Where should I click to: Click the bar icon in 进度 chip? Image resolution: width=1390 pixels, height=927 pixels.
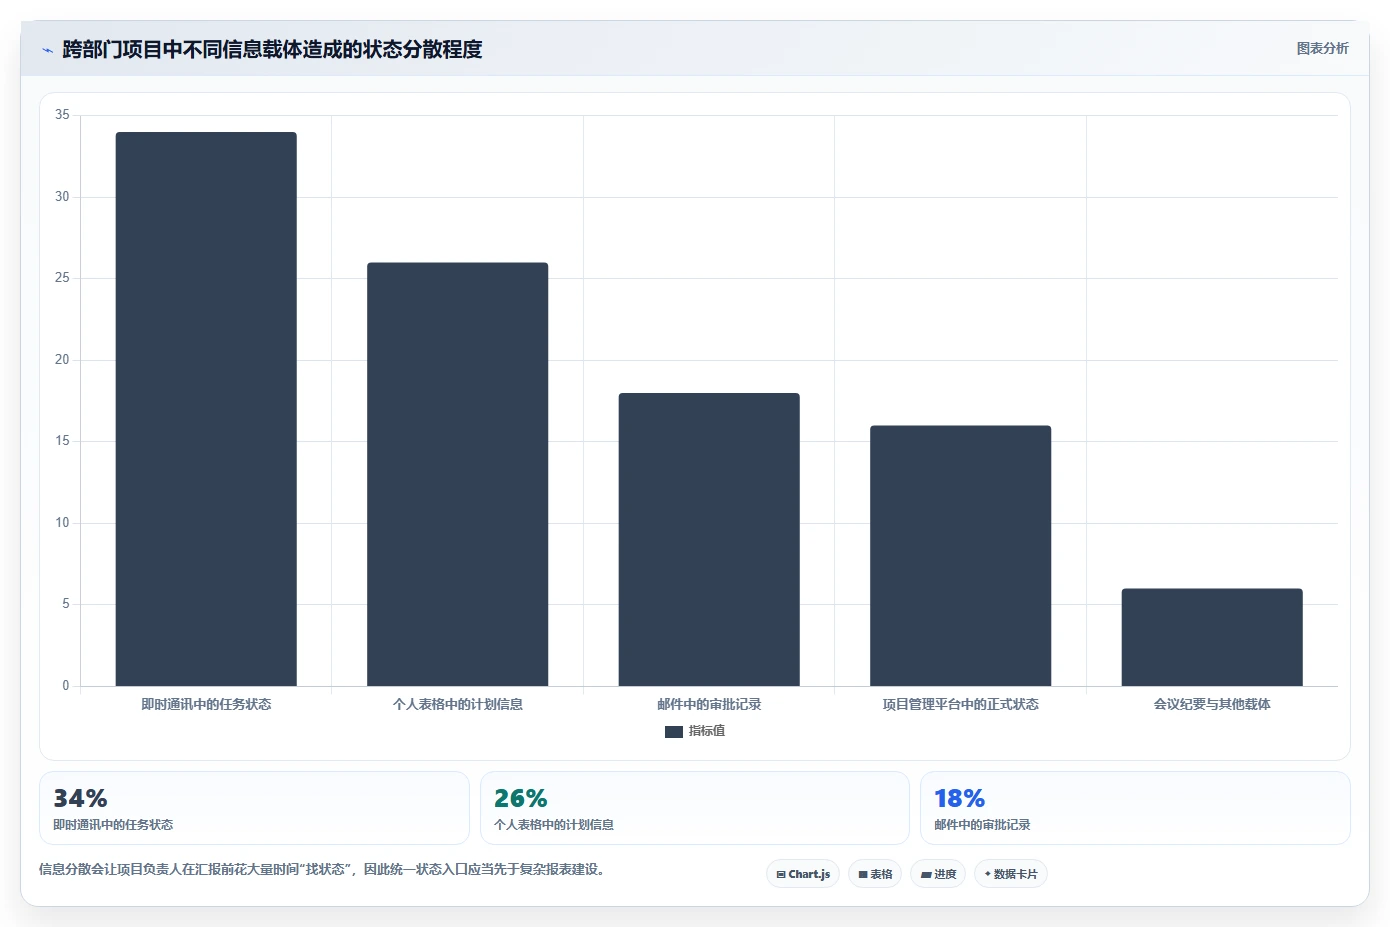926,875
